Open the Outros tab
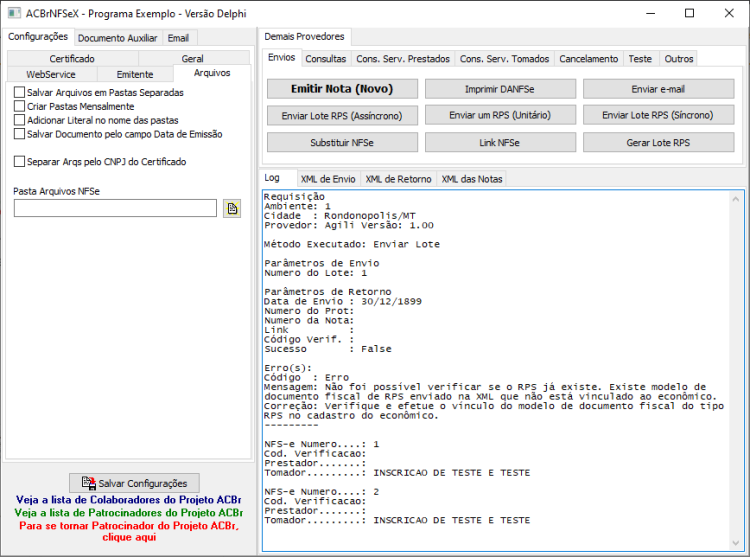This screenshot has width=750, height=557. click(x=678, y=58)
